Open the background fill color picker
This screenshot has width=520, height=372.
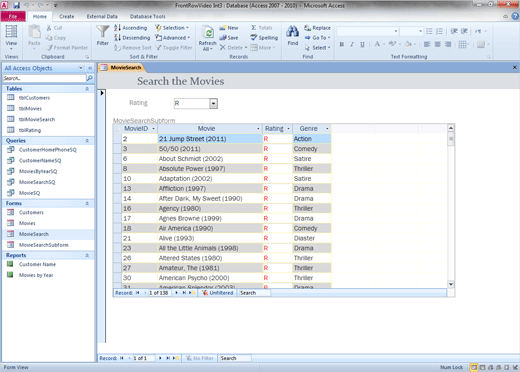click(410, 44)
